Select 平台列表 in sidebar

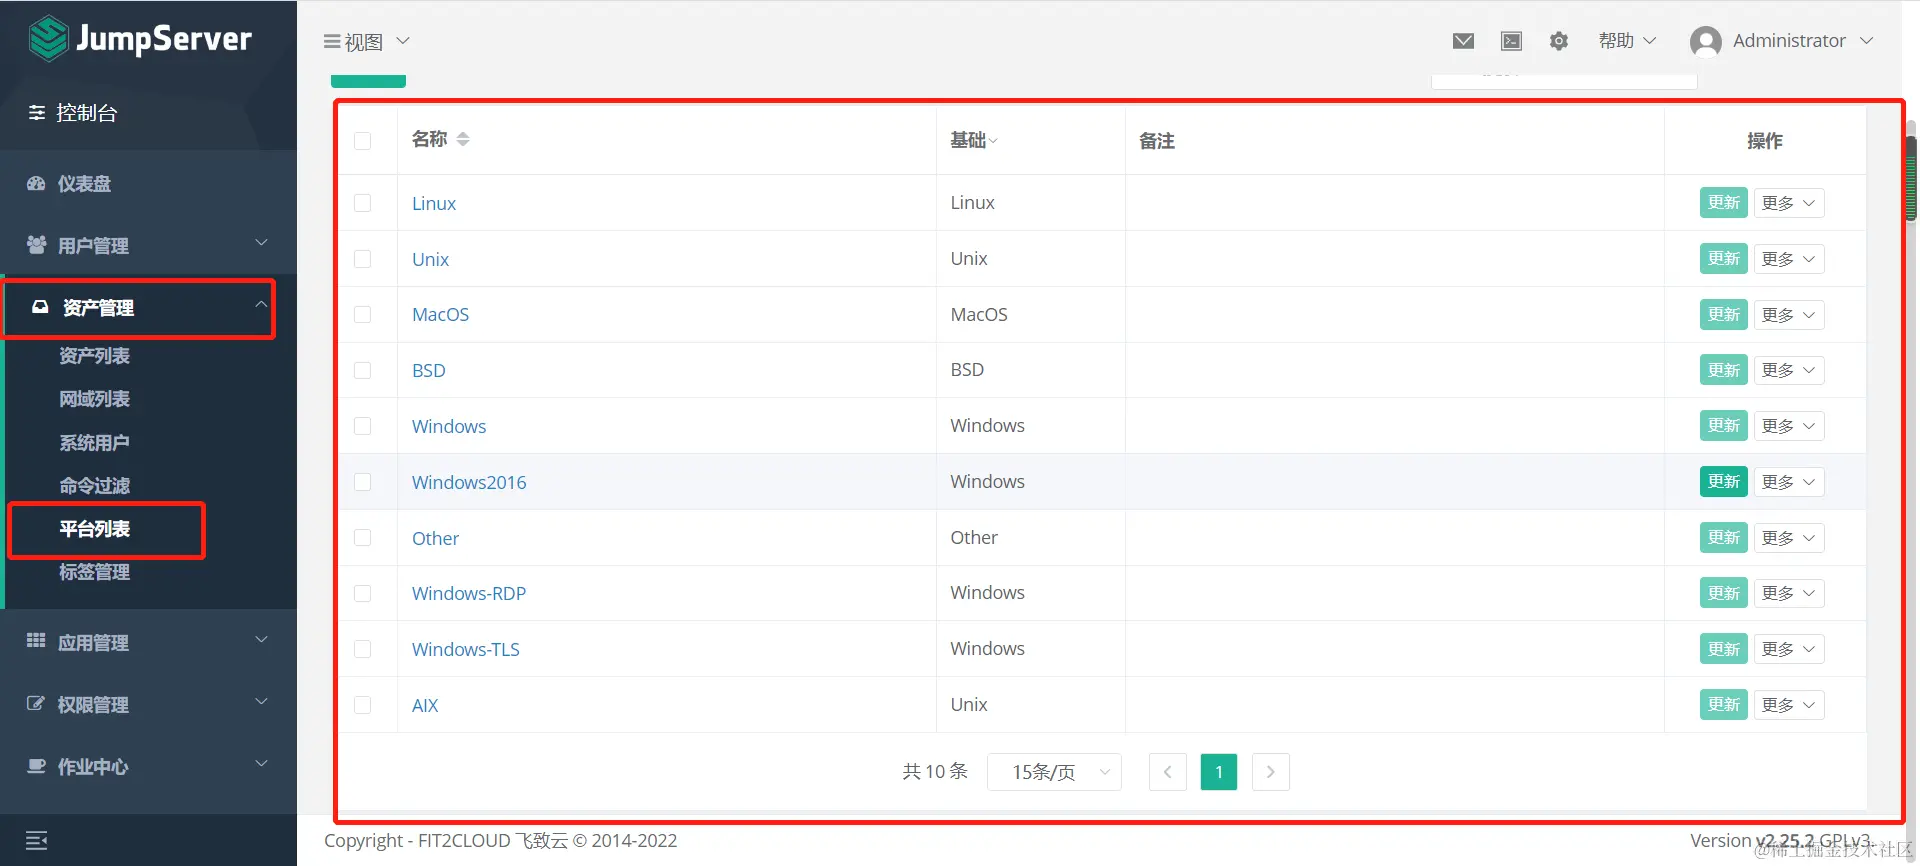coord(94,529)
